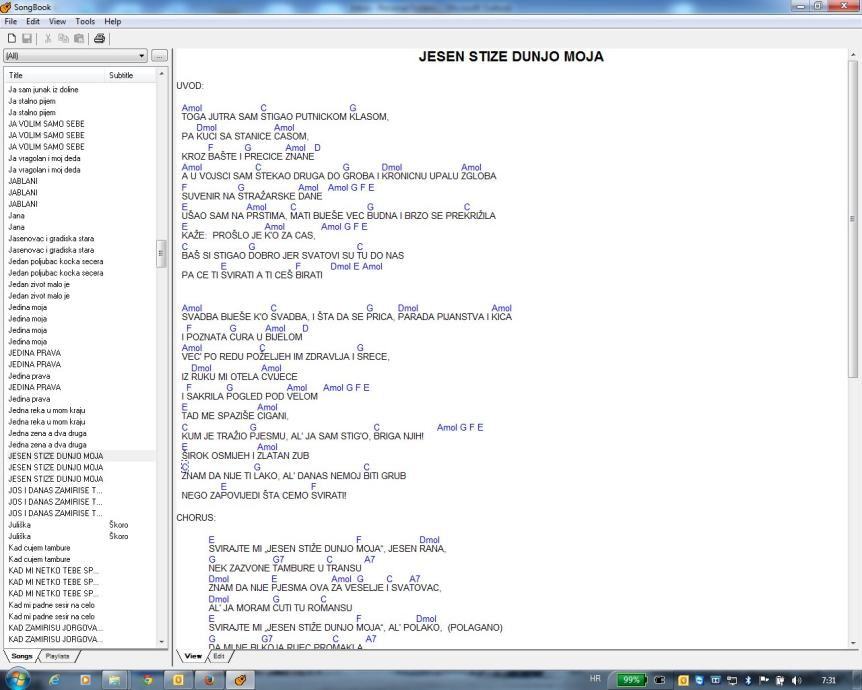This screenshot has width=862, height=690.
Task: Open Google Chrome from the taskbar
Action: pyautogui.click(x=147, y=678)
